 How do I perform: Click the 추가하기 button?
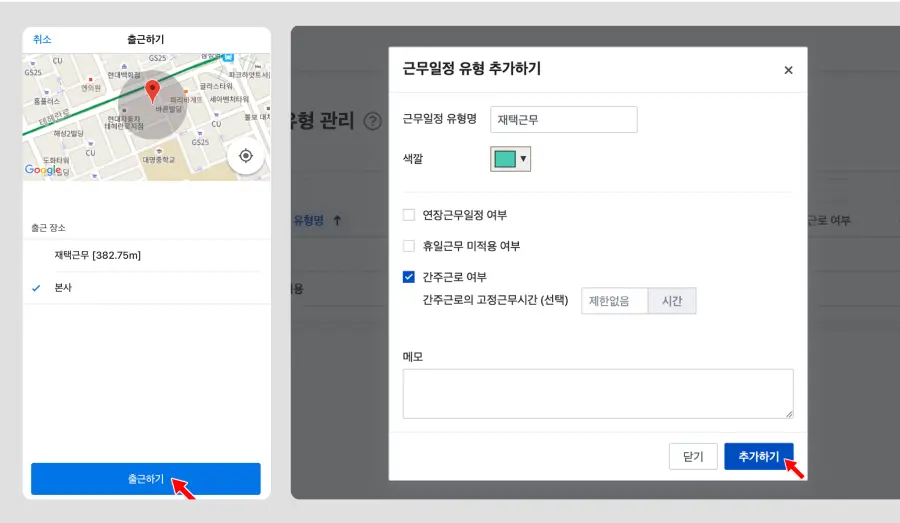click(x=759, y=456)
